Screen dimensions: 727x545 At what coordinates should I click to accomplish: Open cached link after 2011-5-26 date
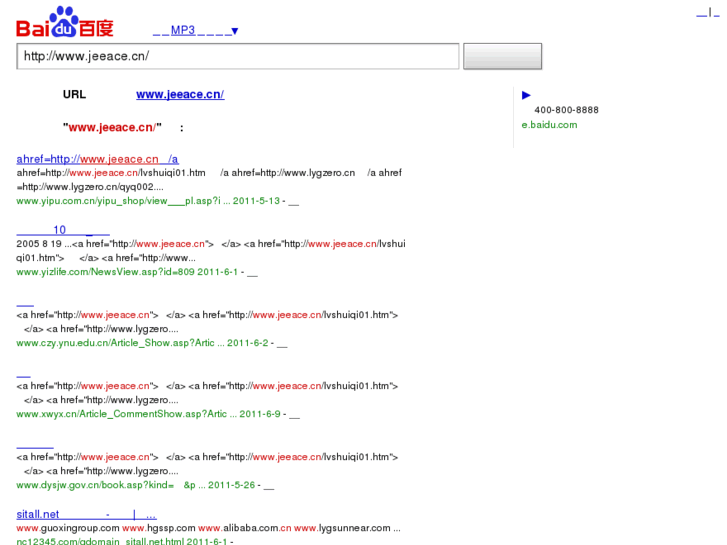[269, 486]
